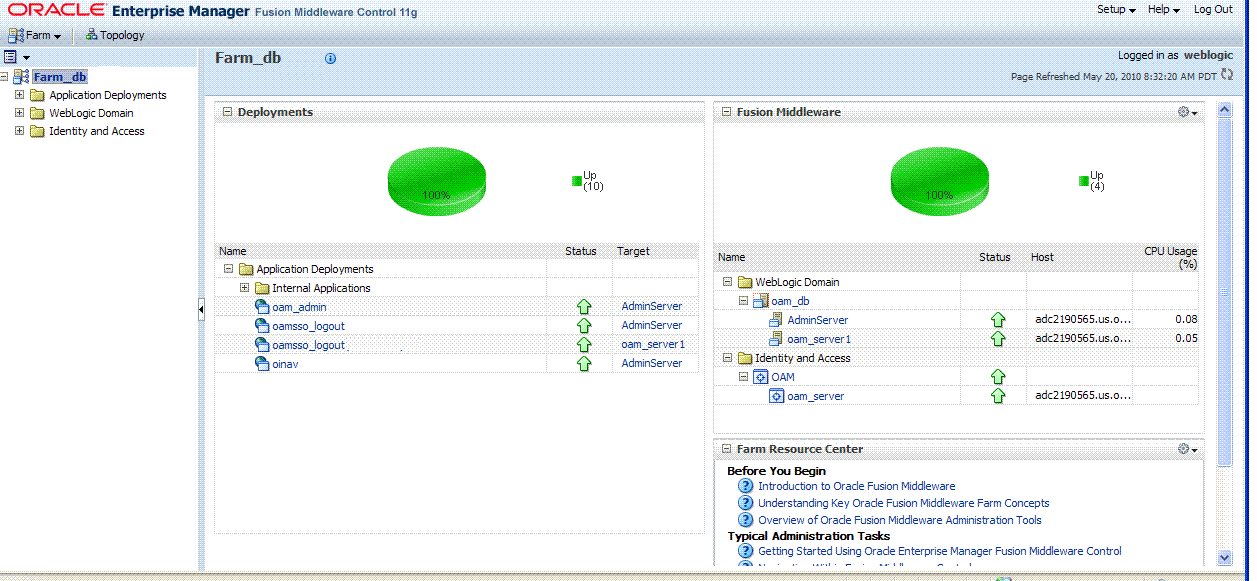Open the AdminServer link in Fusion Middleware
Viewport: 1257px width, 581px height.
click(x=818, y=320)
